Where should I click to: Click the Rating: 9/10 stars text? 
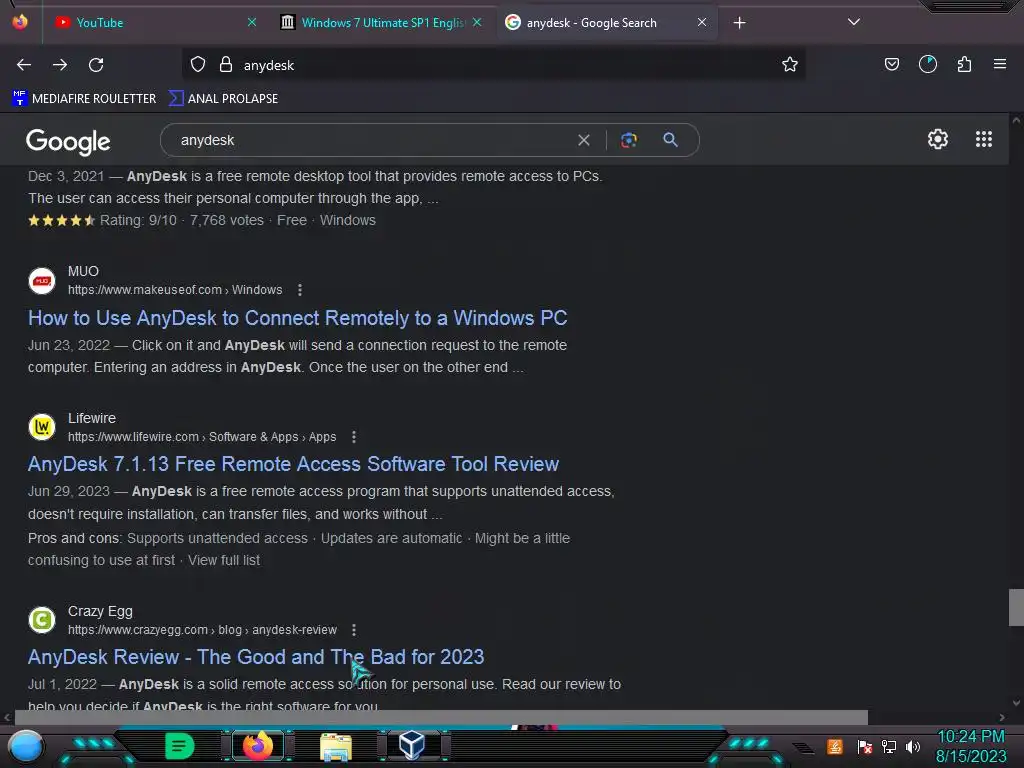(x=103, y=221)
